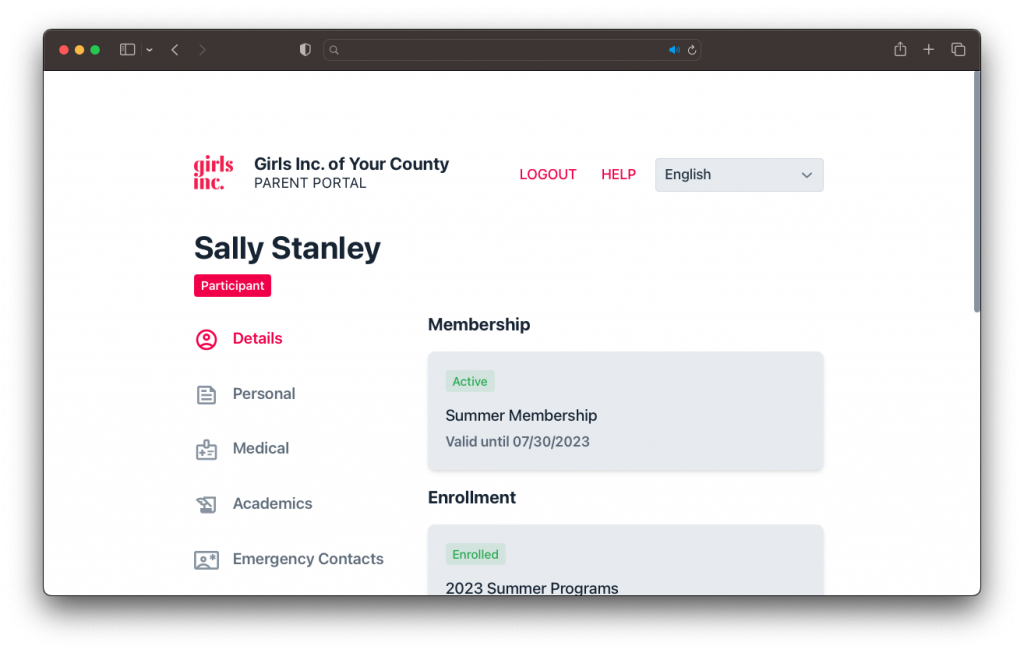Open the HELP link
Viewport: 1024px width, 653px height.
[618, 174]
